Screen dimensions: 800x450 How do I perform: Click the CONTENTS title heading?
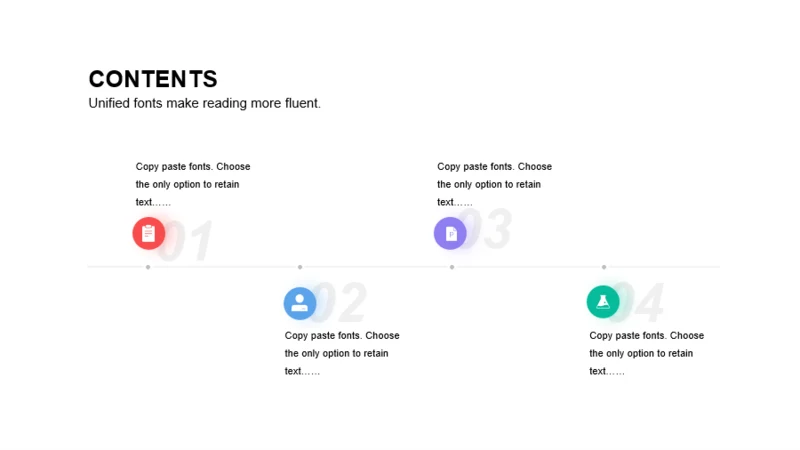pyautogui.click(x=153, y=79)
